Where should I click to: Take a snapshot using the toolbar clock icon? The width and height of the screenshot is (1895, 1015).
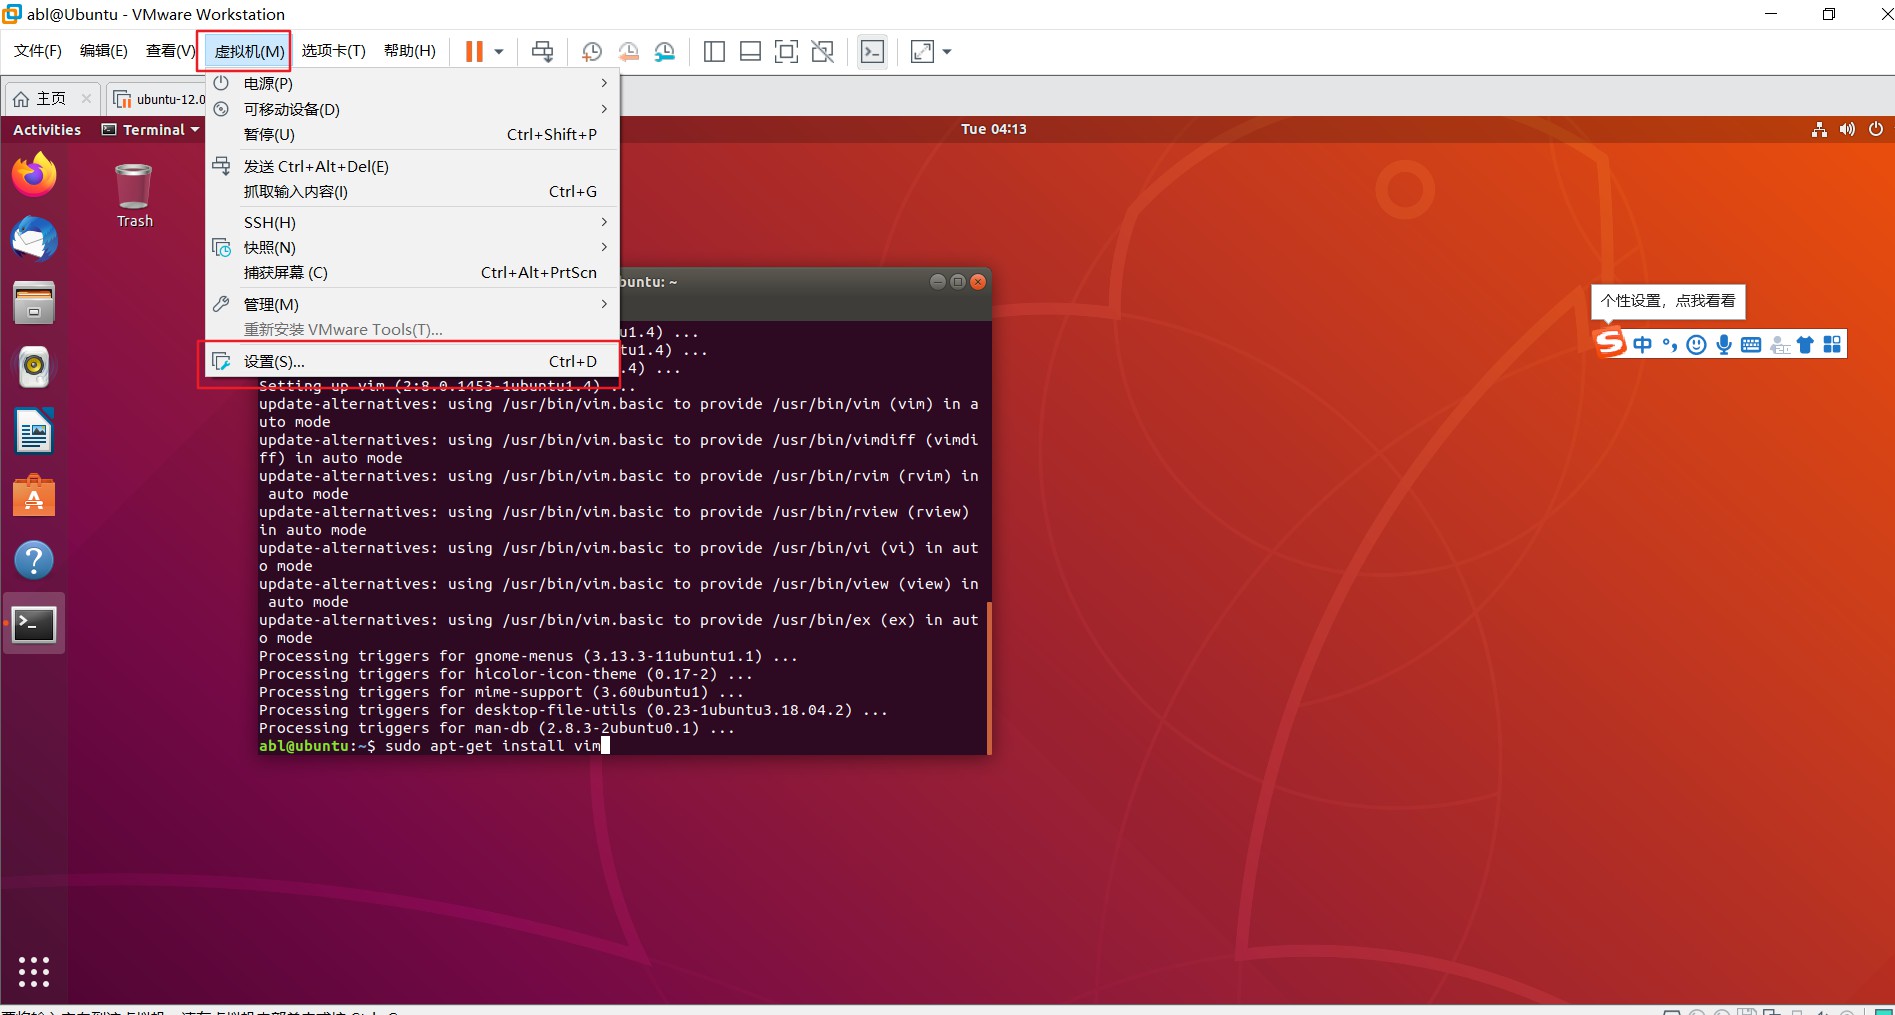[591, 52]
